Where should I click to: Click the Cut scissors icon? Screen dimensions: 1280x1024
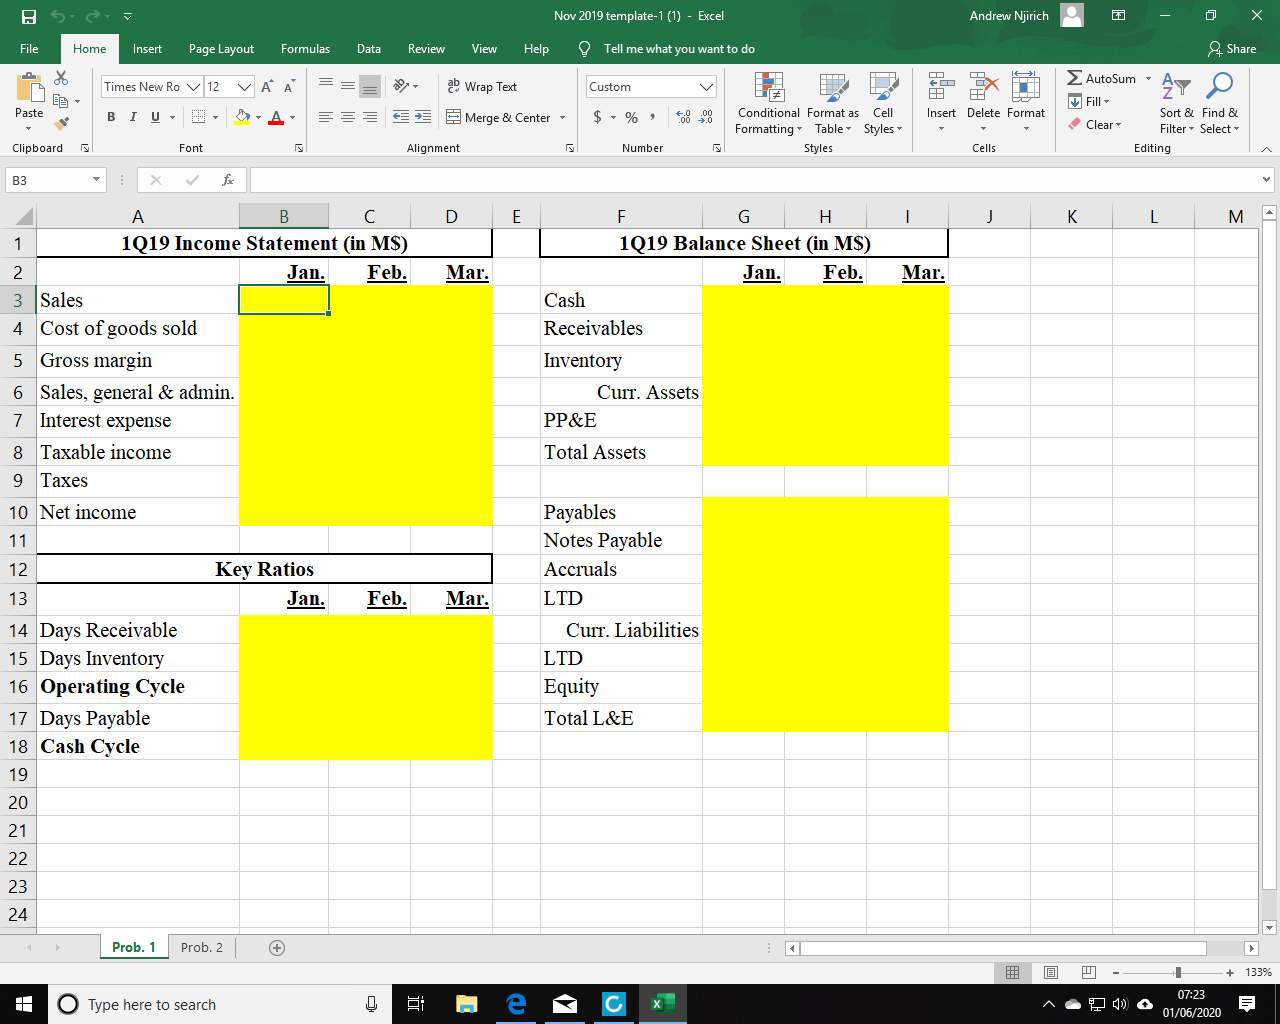(62, 78)
